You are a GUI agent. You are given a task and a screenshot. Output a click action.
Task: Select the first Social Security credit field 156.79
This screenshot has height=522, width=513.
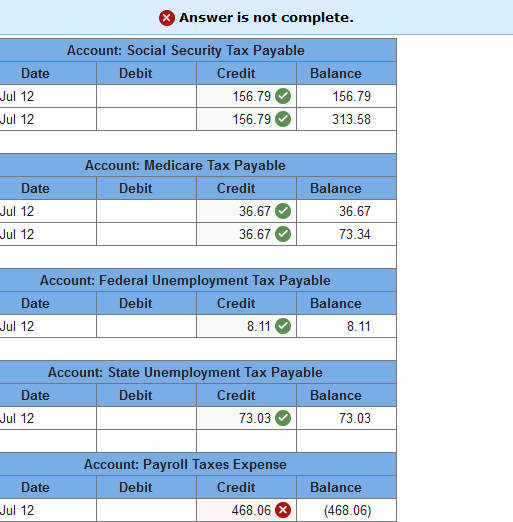coord(246,96)
